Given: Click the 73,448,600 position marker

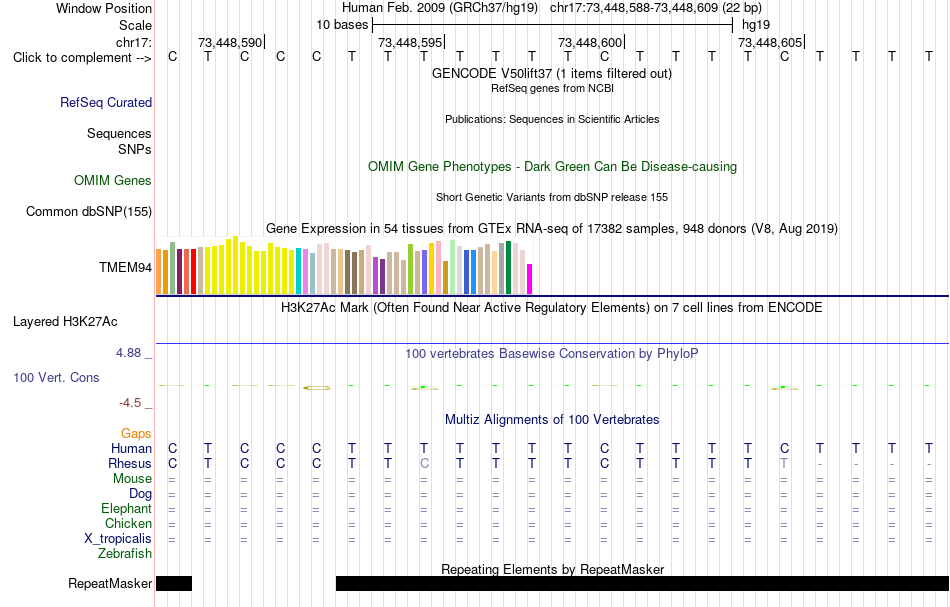Looking at the screenshot, I should pyautogui.click(x=590, y=42).
